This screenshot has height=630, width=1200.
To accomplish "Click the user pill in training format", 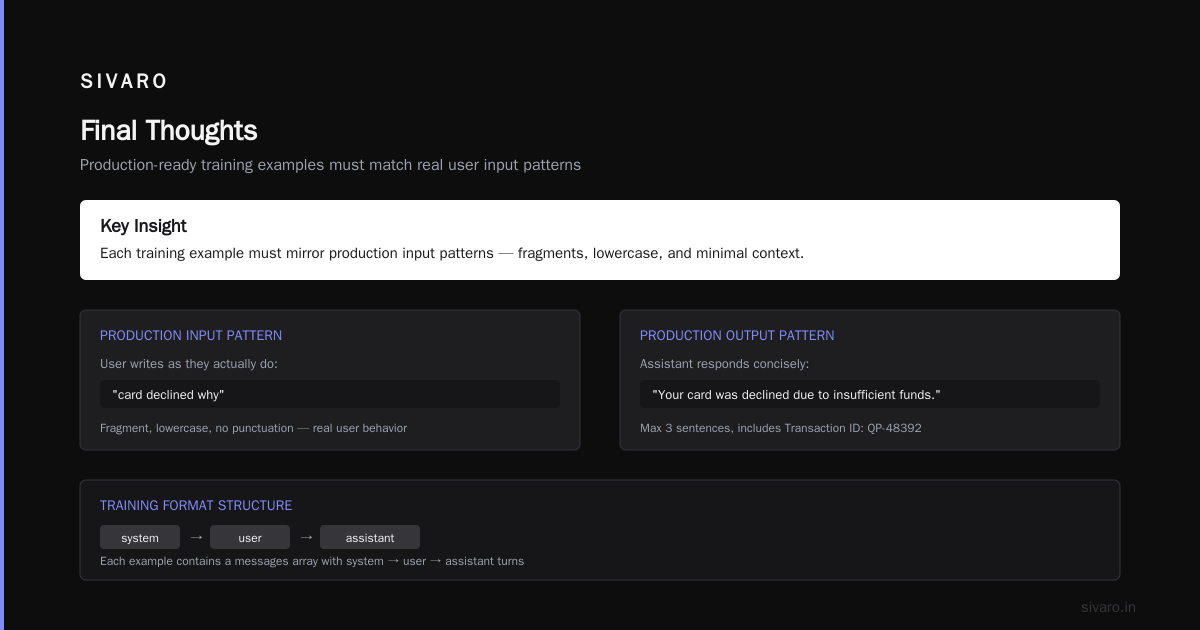I will (x=250, y=538).
